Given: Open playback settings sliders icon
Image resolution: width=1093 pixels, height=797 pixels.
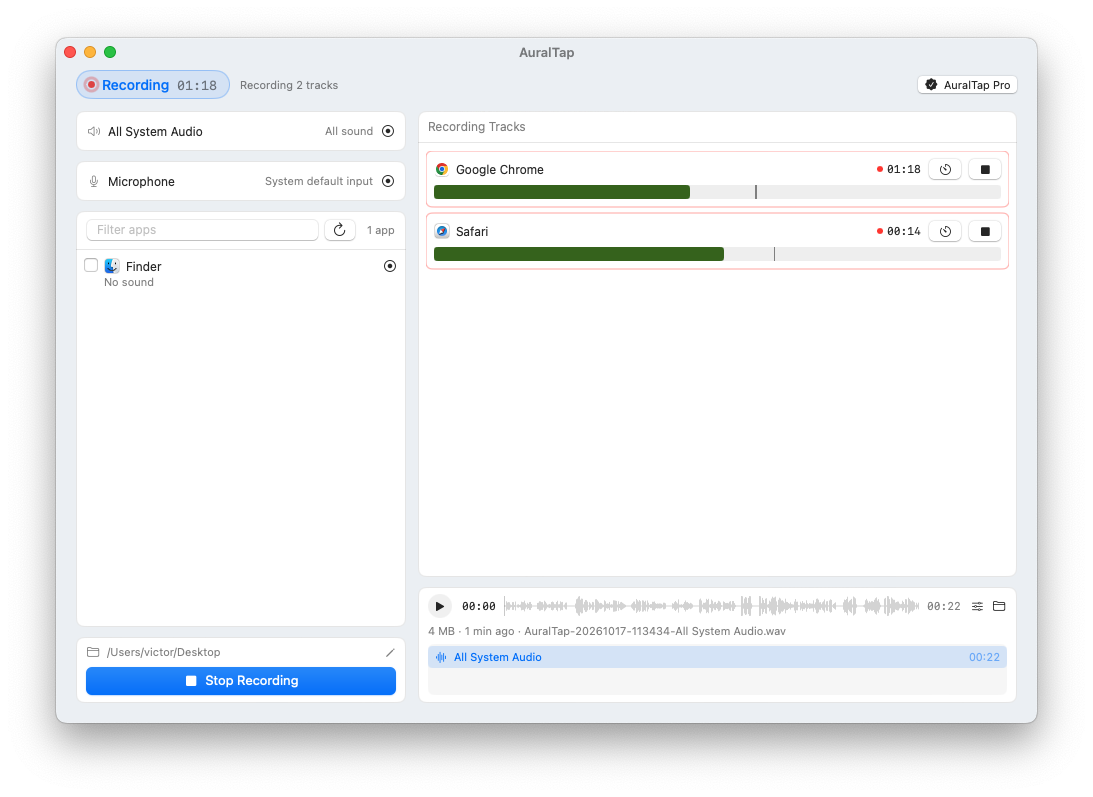Looking at the screenshot, I should (977, 607).
